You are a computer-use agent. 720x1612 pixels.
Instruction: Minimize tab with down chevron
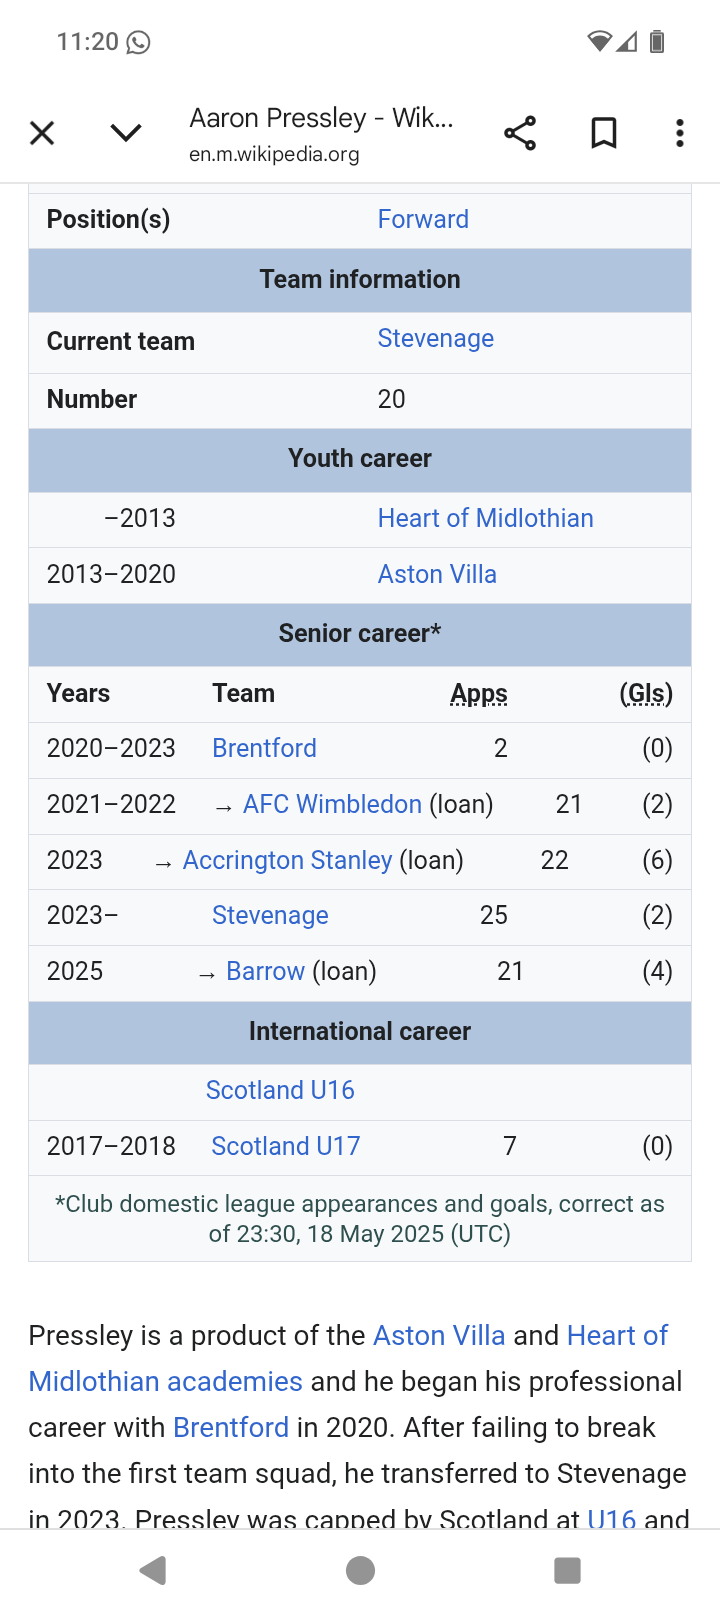(126, 133)
